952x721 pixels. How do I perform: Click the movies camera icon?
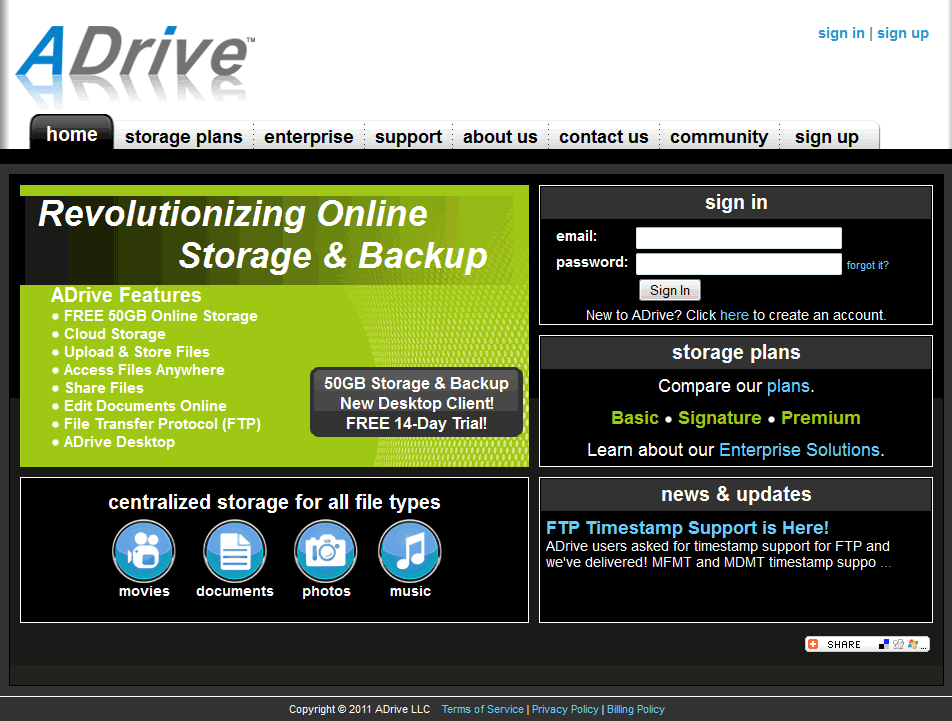click(144, 551)
